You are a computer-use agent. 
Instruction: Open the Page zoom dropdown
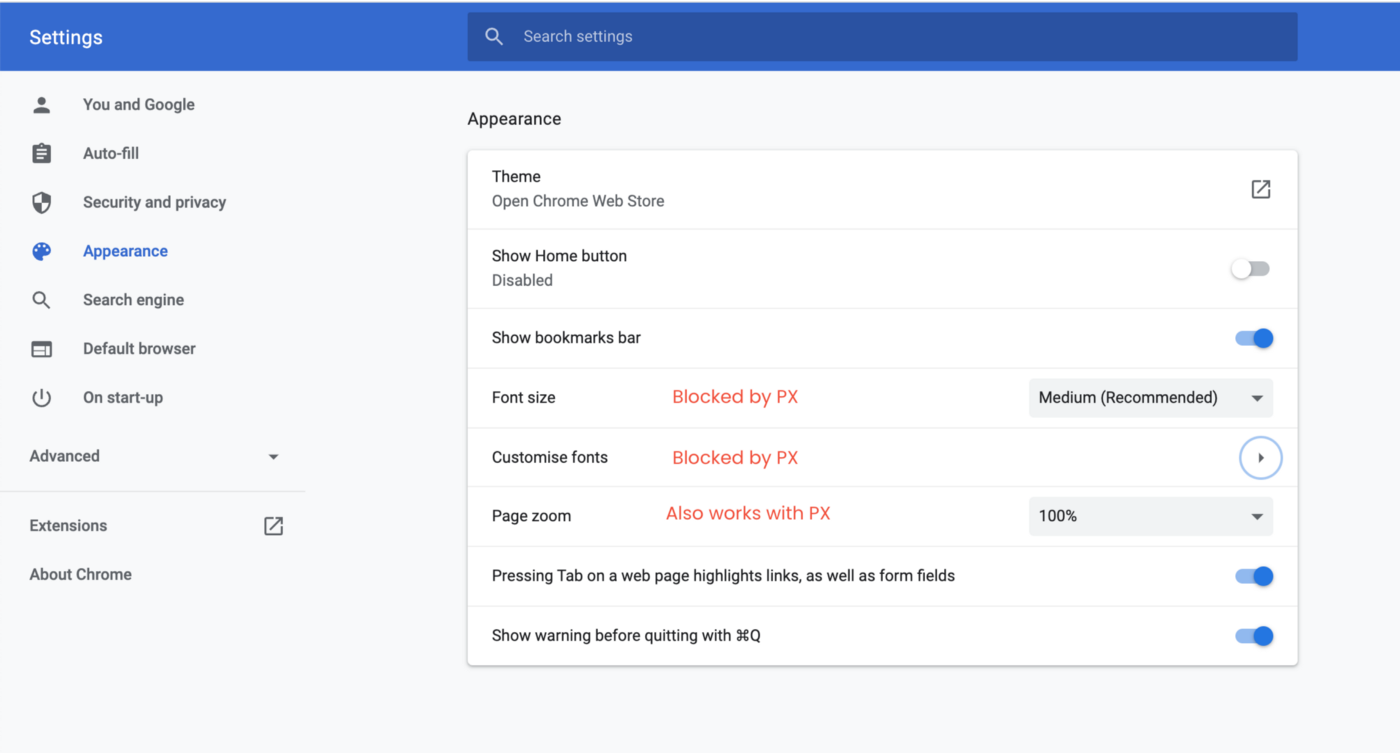pyautogui.click(x=1150, y=516)
